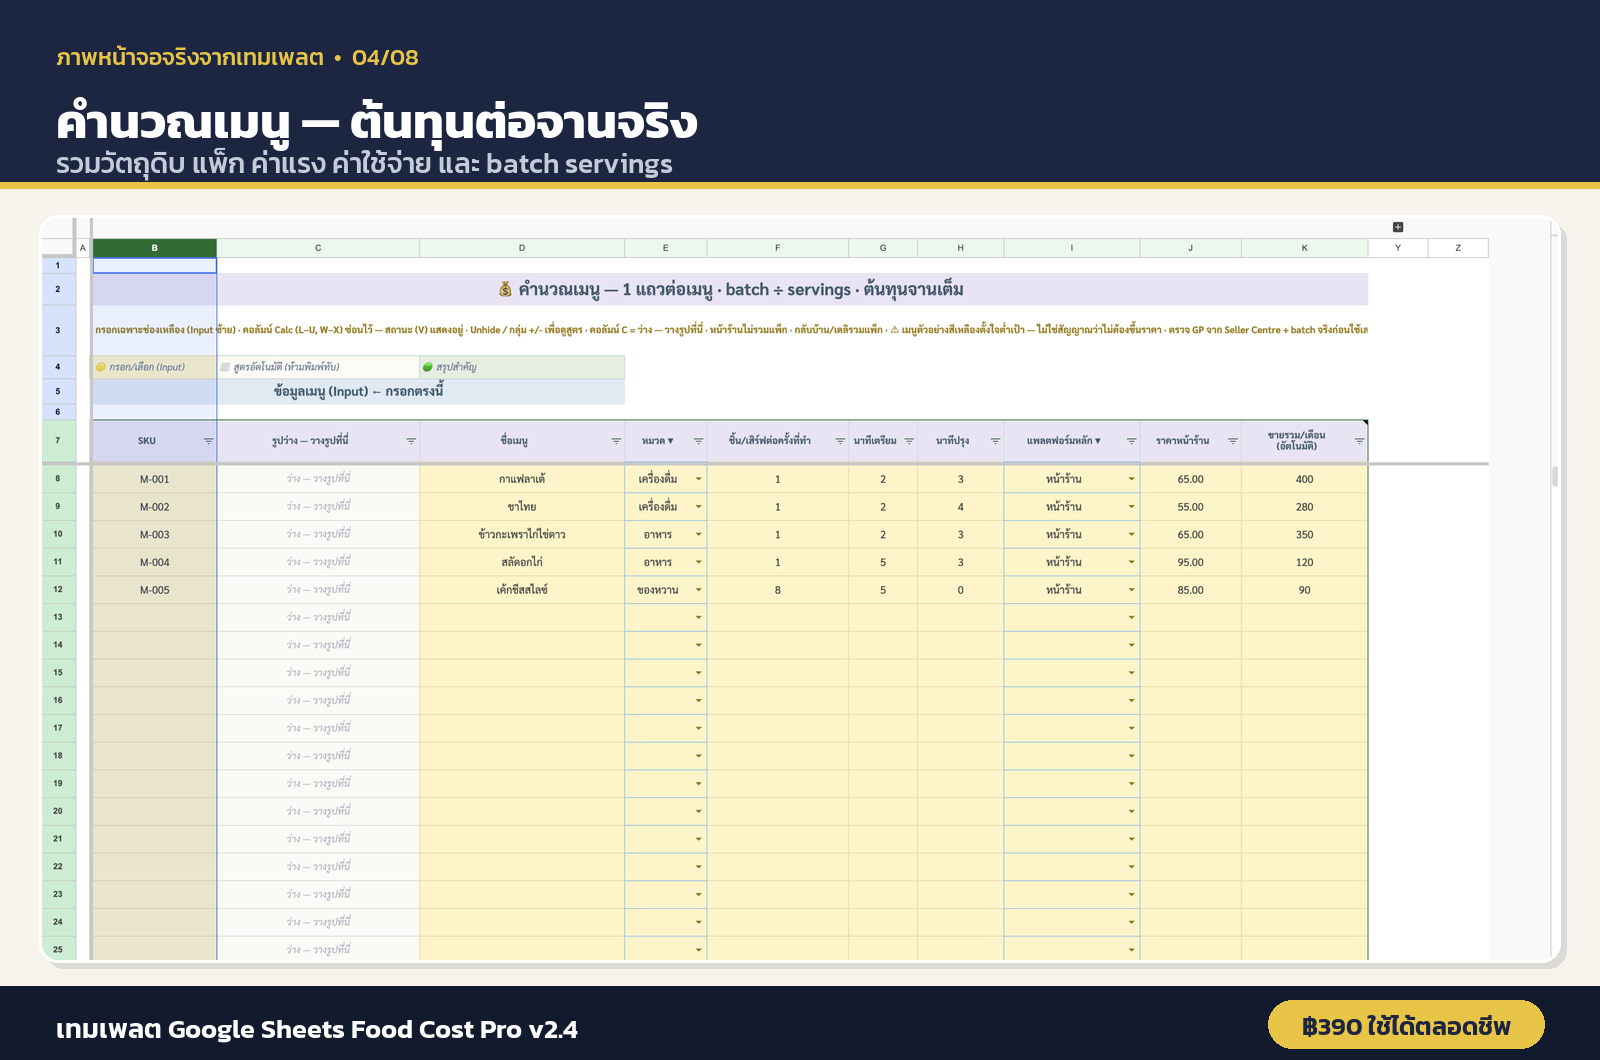Open empty category dropdown in row 13

(698, 617)
